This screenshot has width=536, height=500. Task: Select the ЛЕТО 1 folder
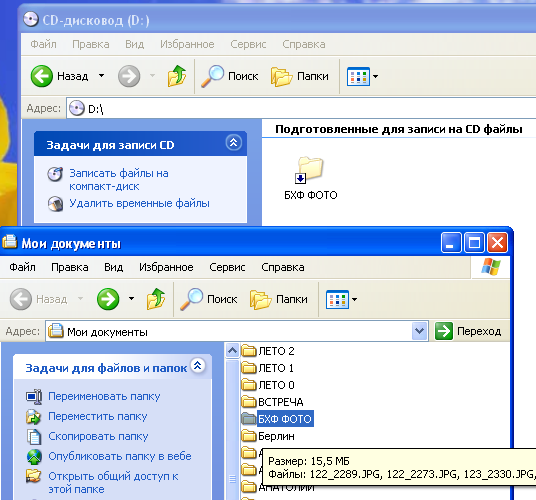[x=267, y=368]
